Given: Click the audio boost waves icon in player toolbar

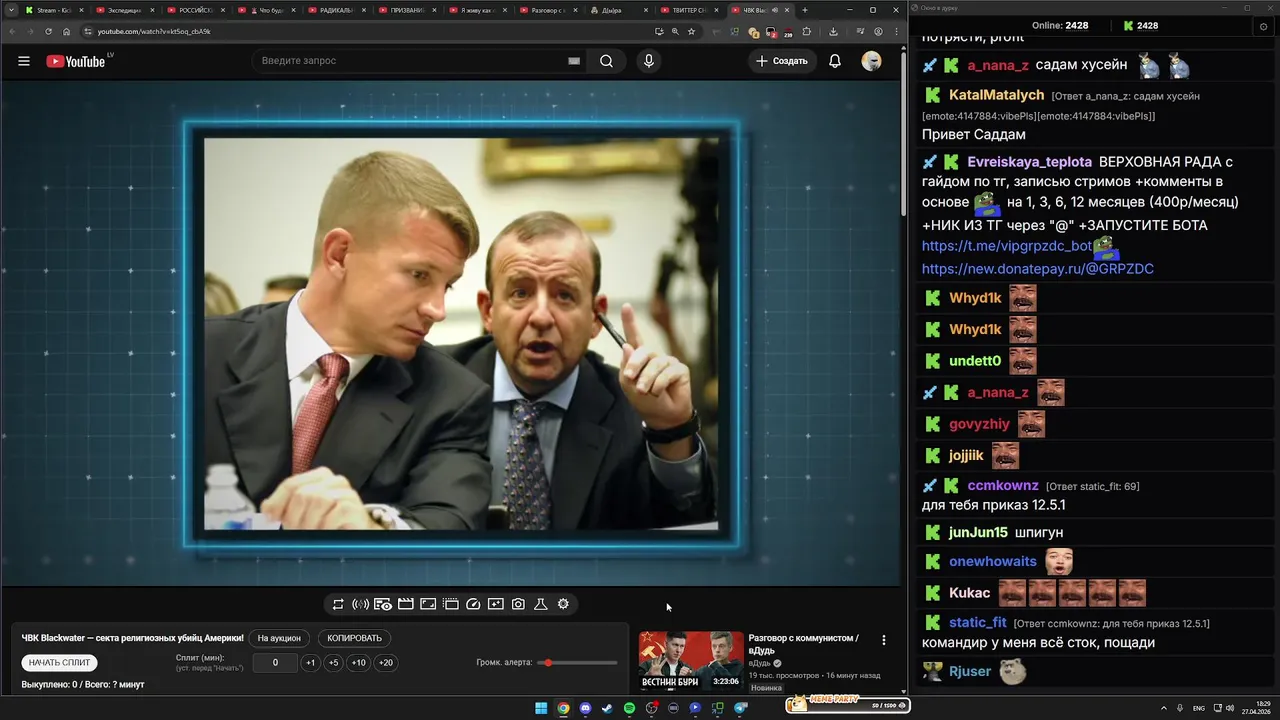Looking at the screenshot, I should pyautogui.click(x=360, y=604).
